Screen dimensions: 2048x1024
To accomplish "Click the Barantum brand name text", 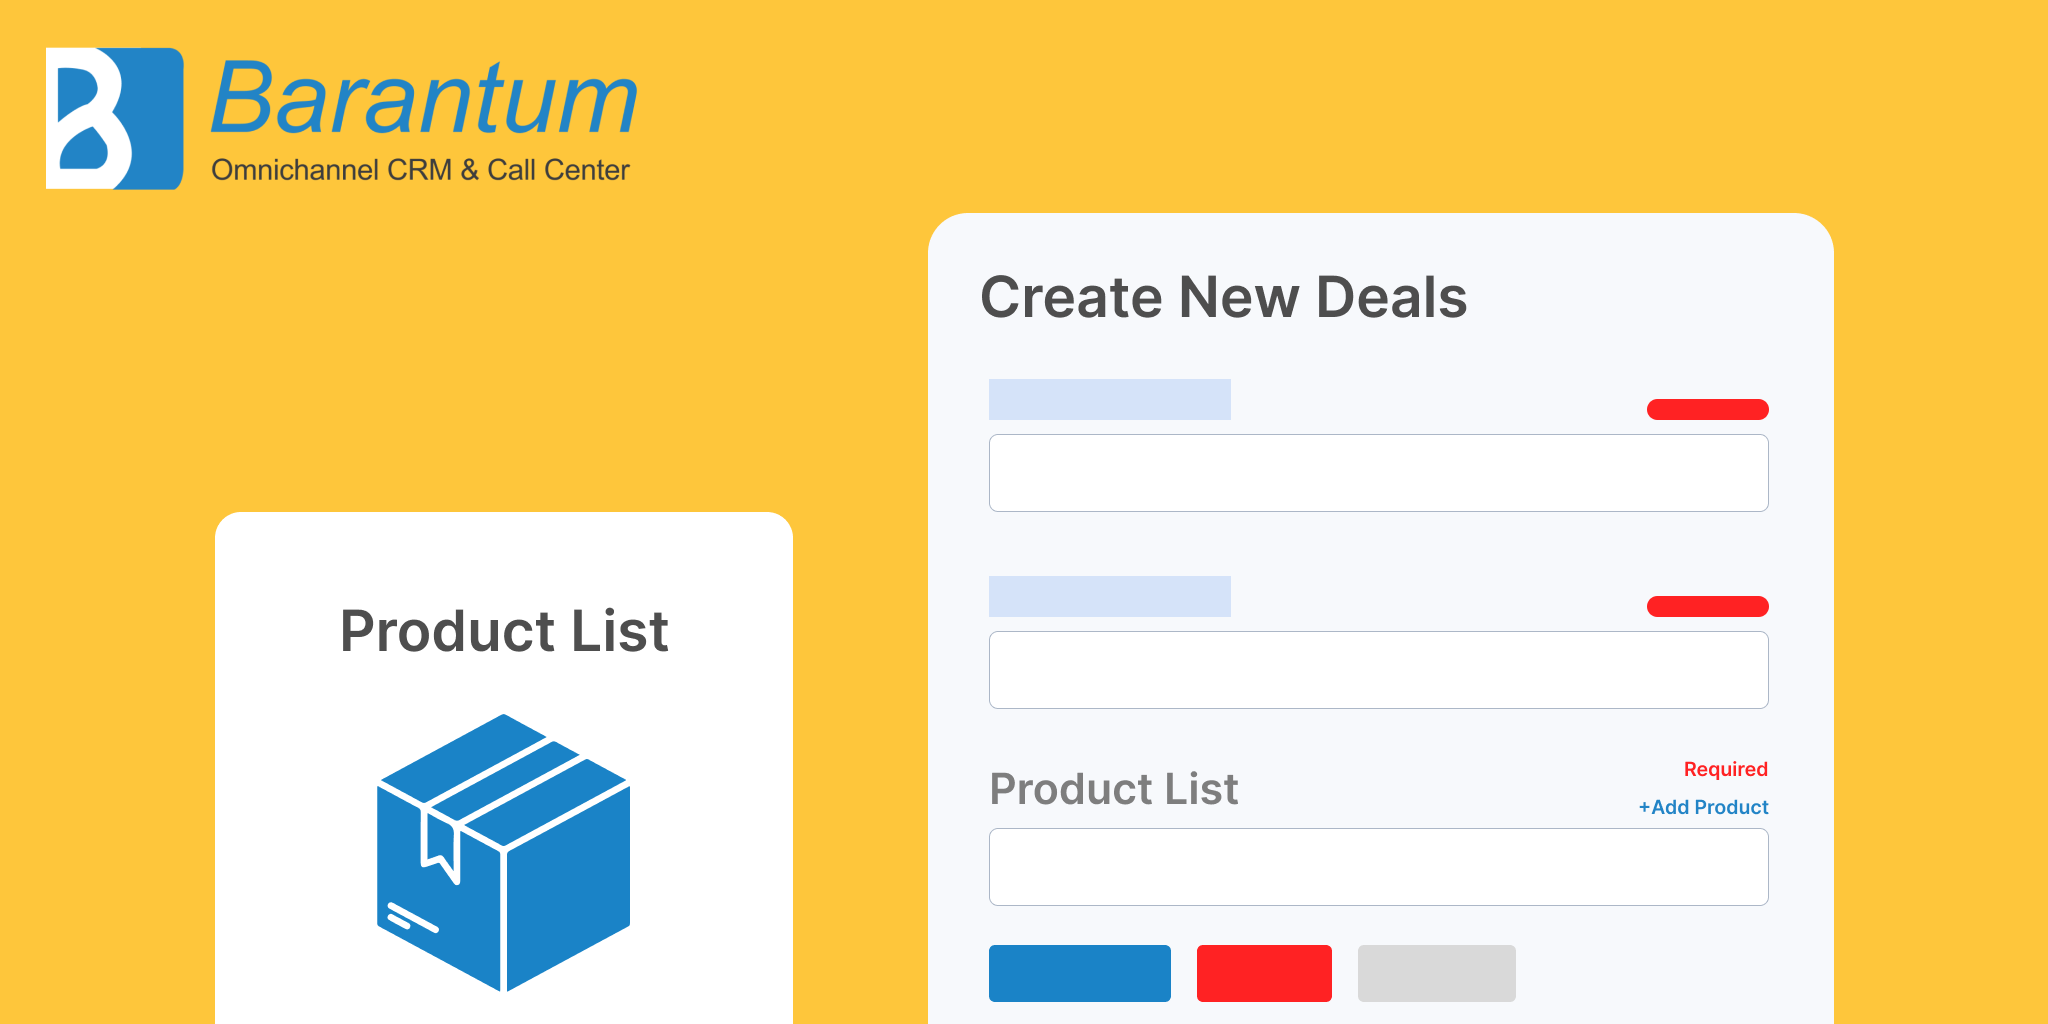I will [x=424, y=97].
